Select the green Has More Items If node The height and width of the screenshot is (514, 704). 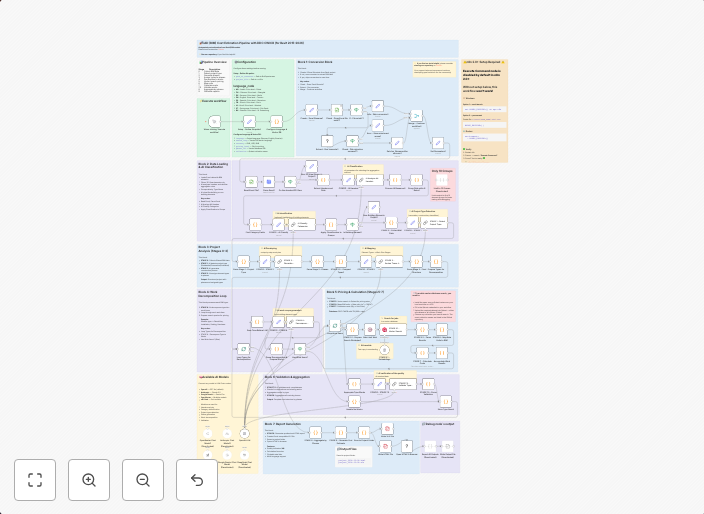tap(300, 349)
